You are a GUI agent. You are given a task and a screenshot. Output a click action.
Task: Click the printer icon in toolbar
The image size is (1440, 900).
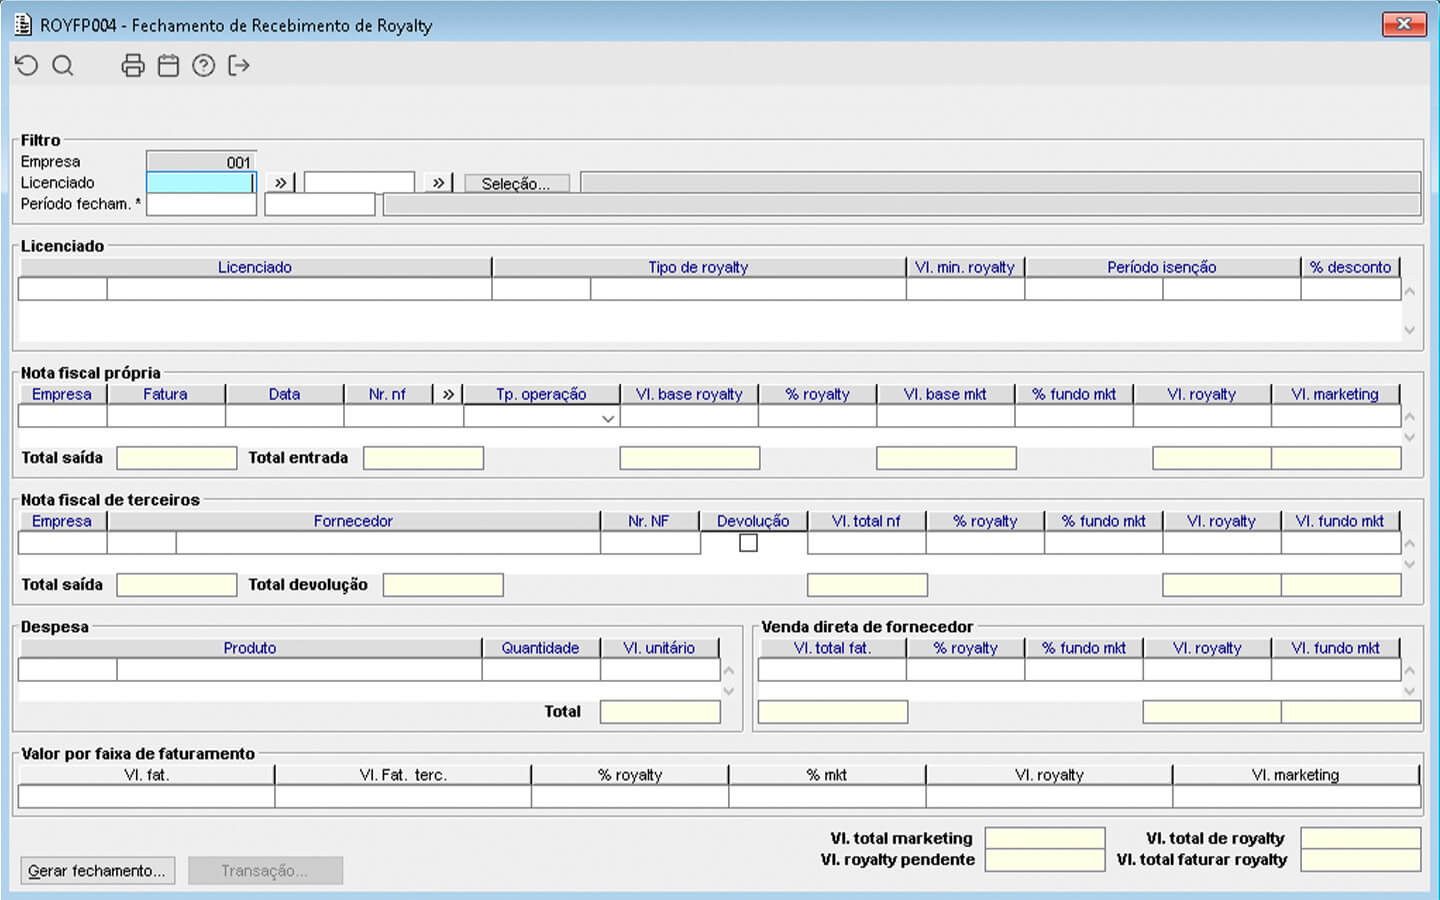132,66
